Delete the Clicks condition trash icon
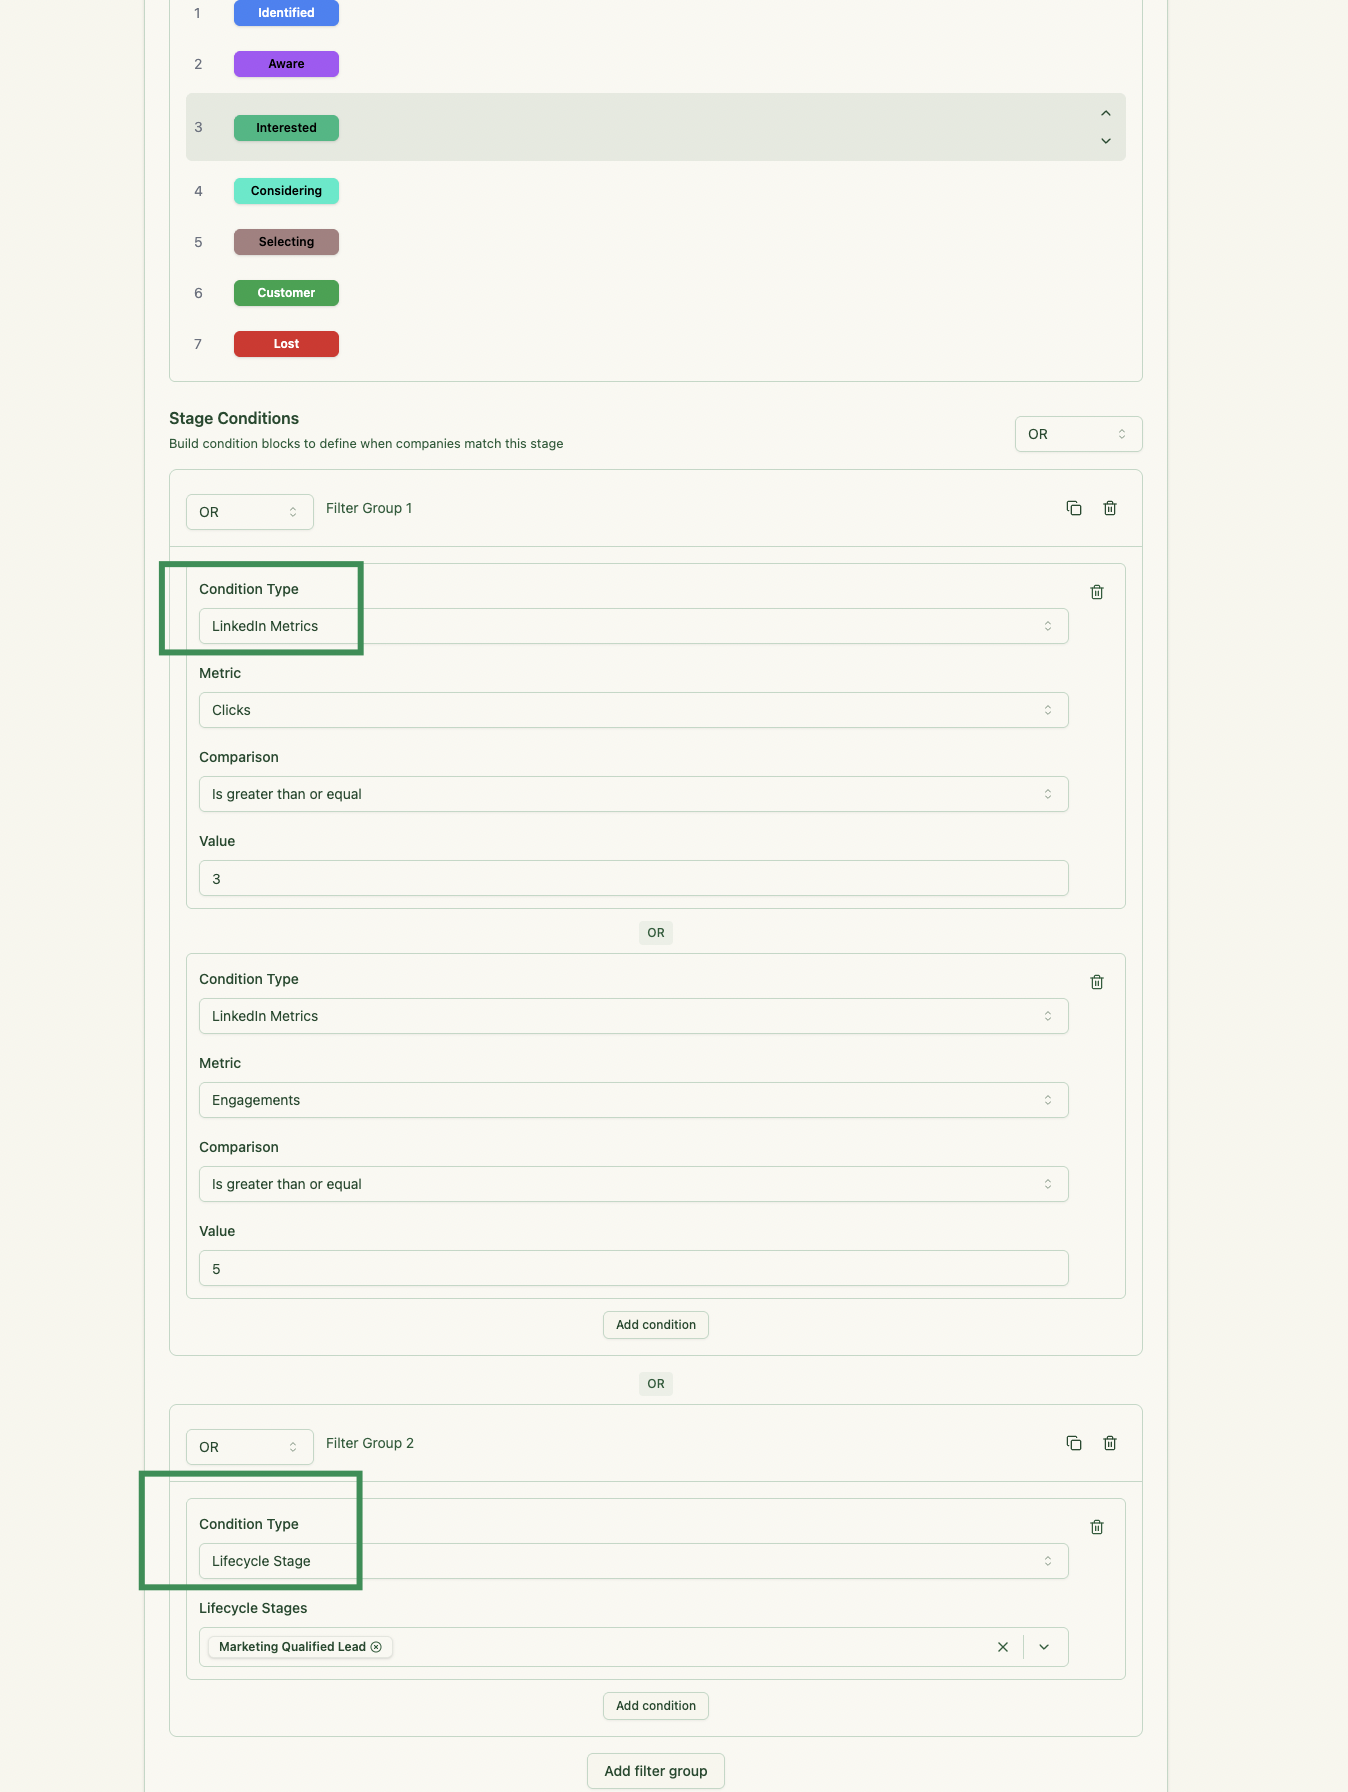 1097,592
